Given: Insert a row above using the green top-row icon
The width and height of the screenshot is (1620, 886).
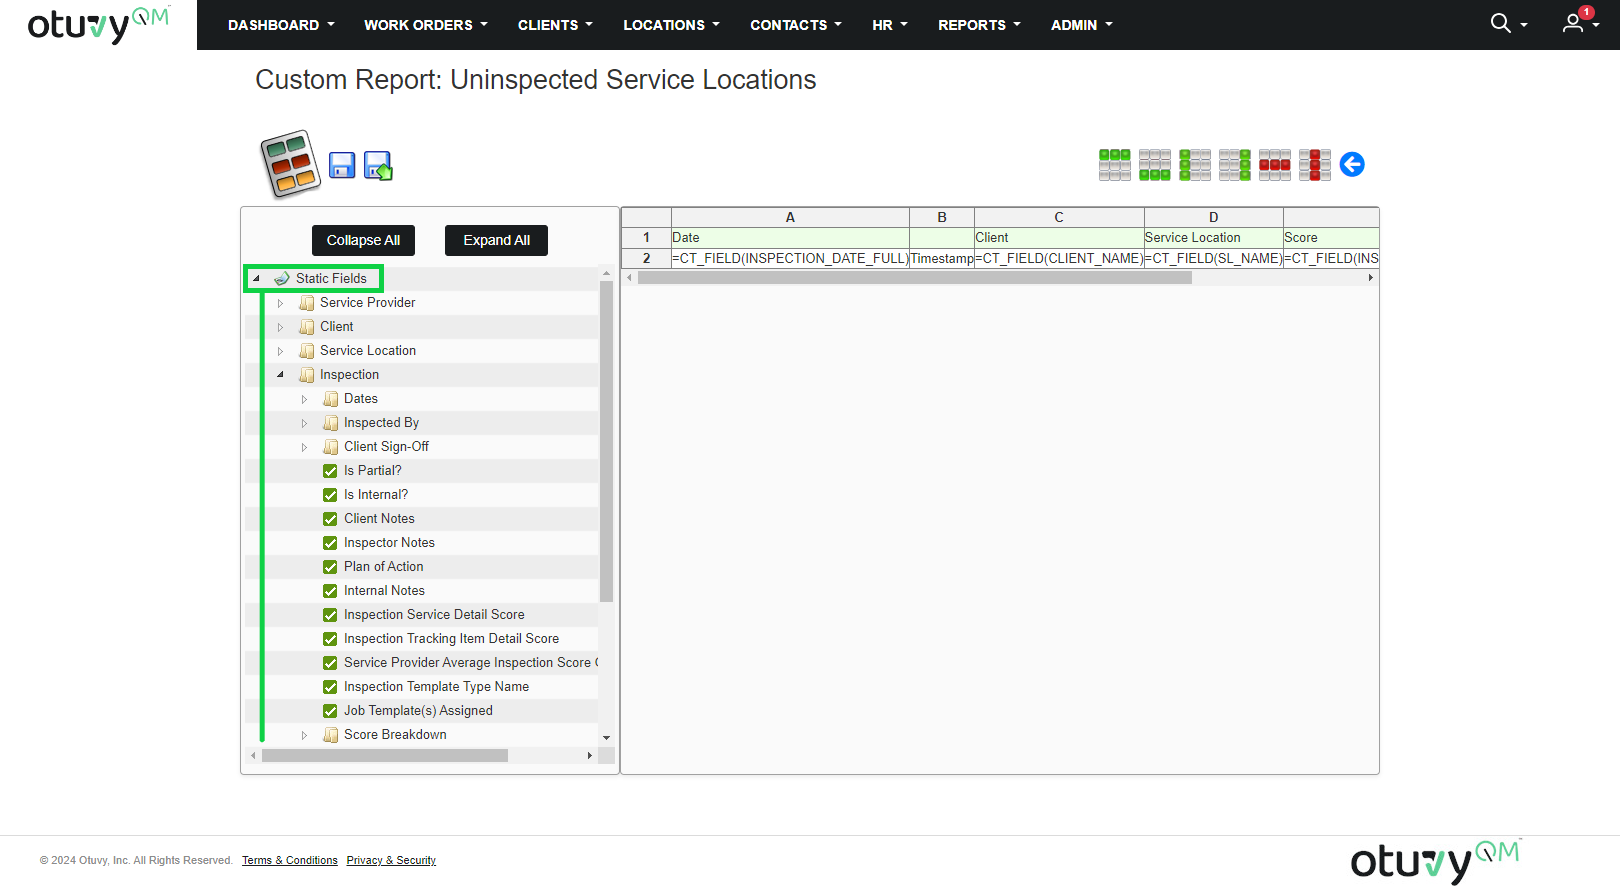Looking at the screenshot, I should tap(1115, 165).
